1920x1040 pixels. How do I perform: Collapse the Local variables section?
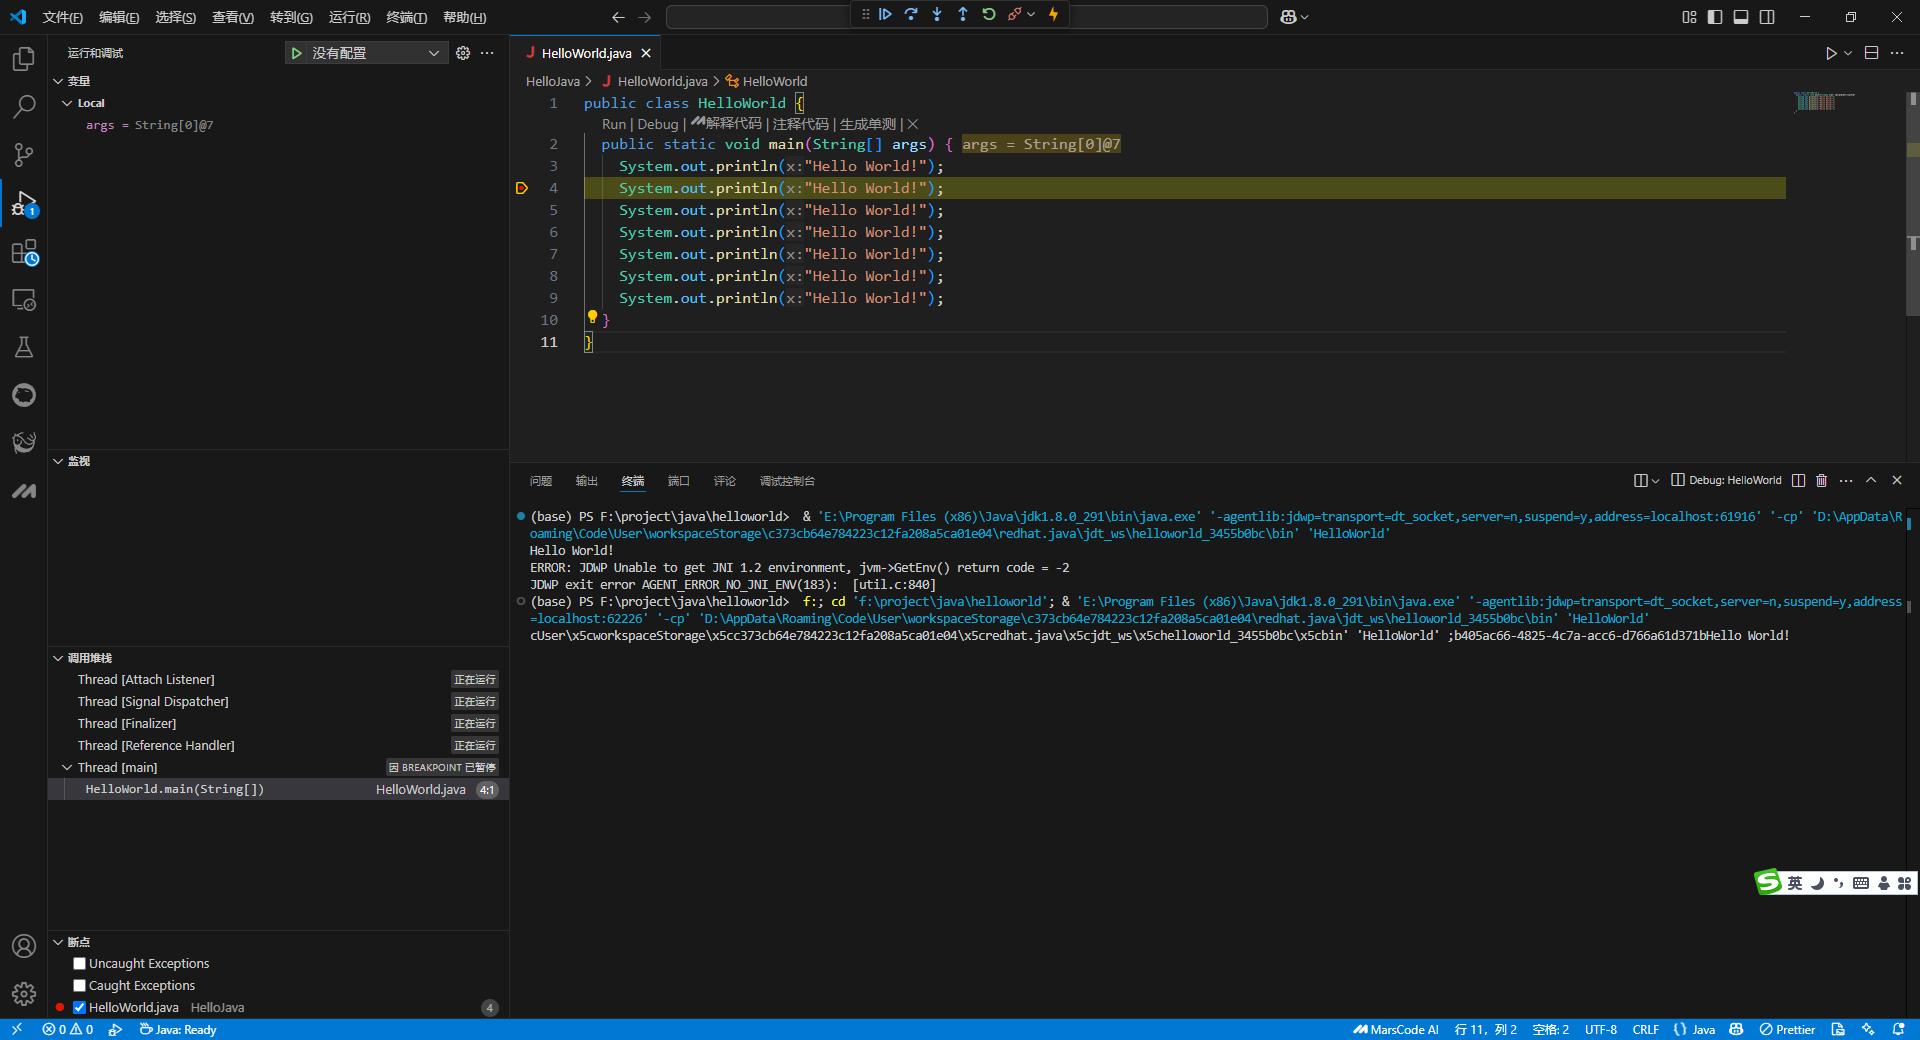[67, 102]
